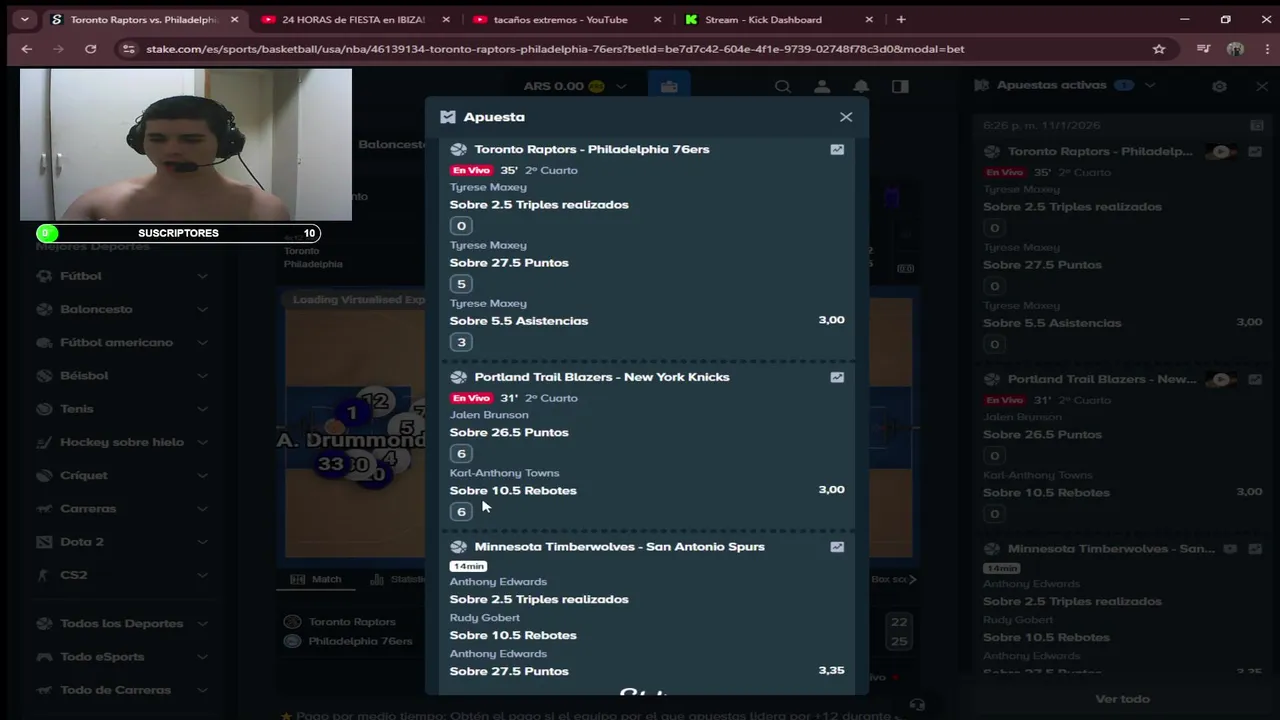The width and height of the screenshot is (1280, 720).
Task: Select the Match tab below court view
Action: pos(316,579)
